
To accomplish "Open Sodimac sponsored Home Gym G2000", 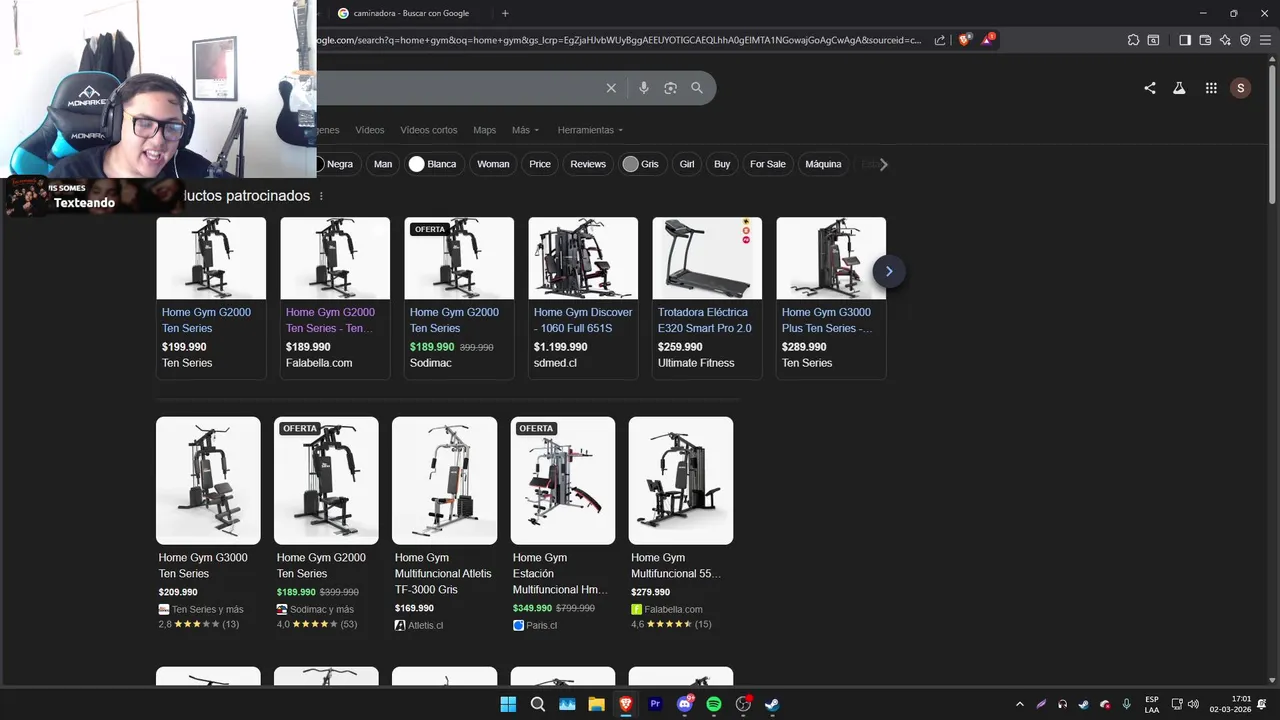I will 459,298.
